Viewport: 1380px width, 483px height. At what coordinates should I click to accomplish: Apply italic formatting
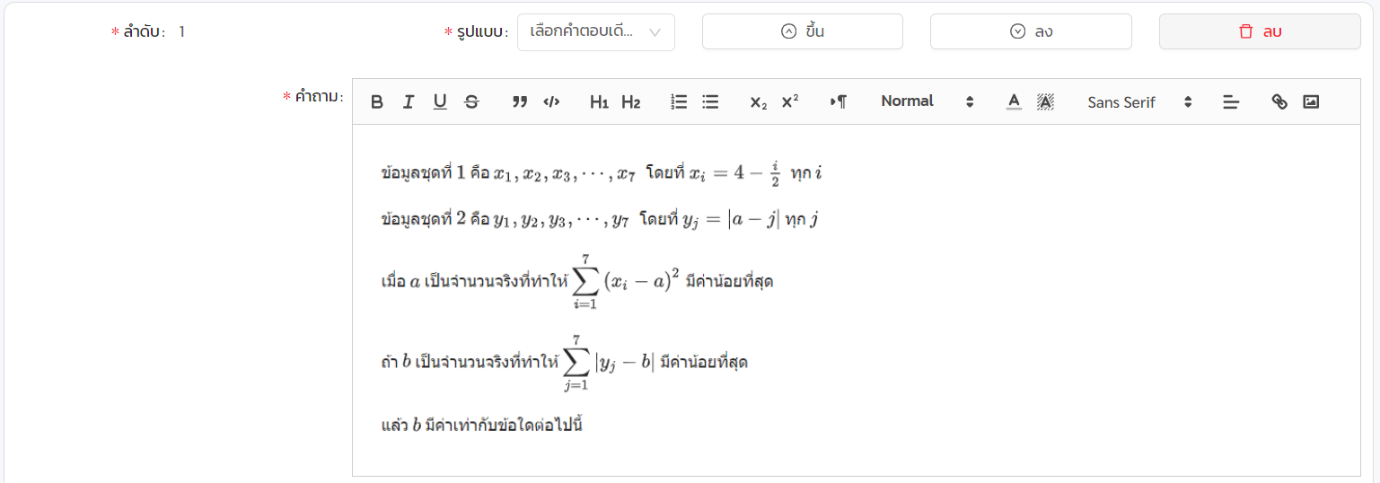408,101
